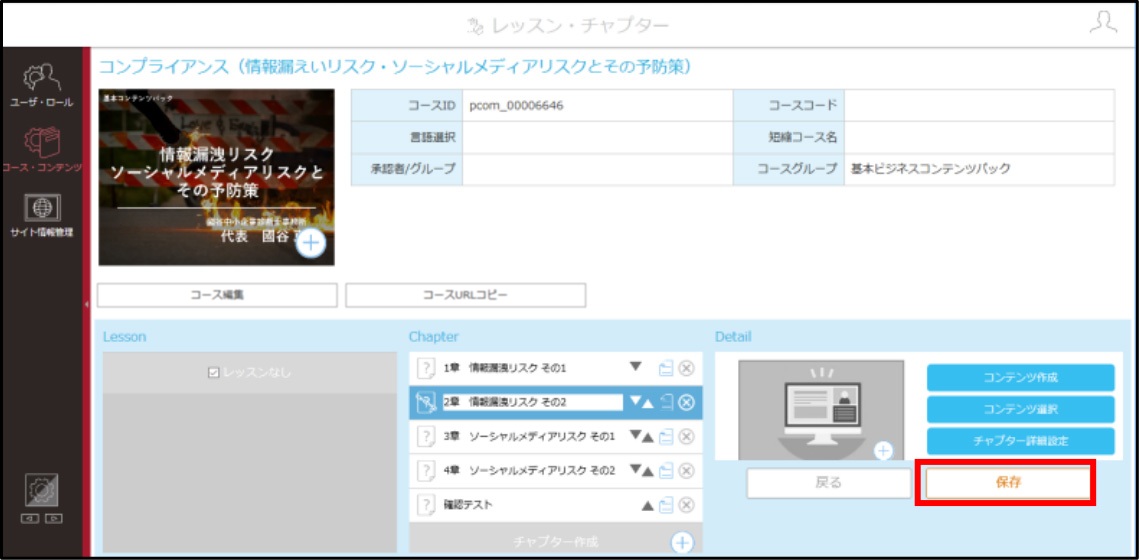Copy the 2章 chapter via copy icon
The image size is (1139, 560).
(665, 402)
